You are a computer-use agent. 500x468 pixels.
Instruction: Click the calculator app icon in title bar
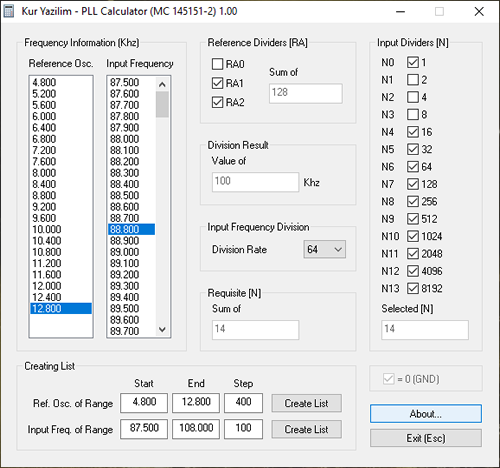coord(9,11)
